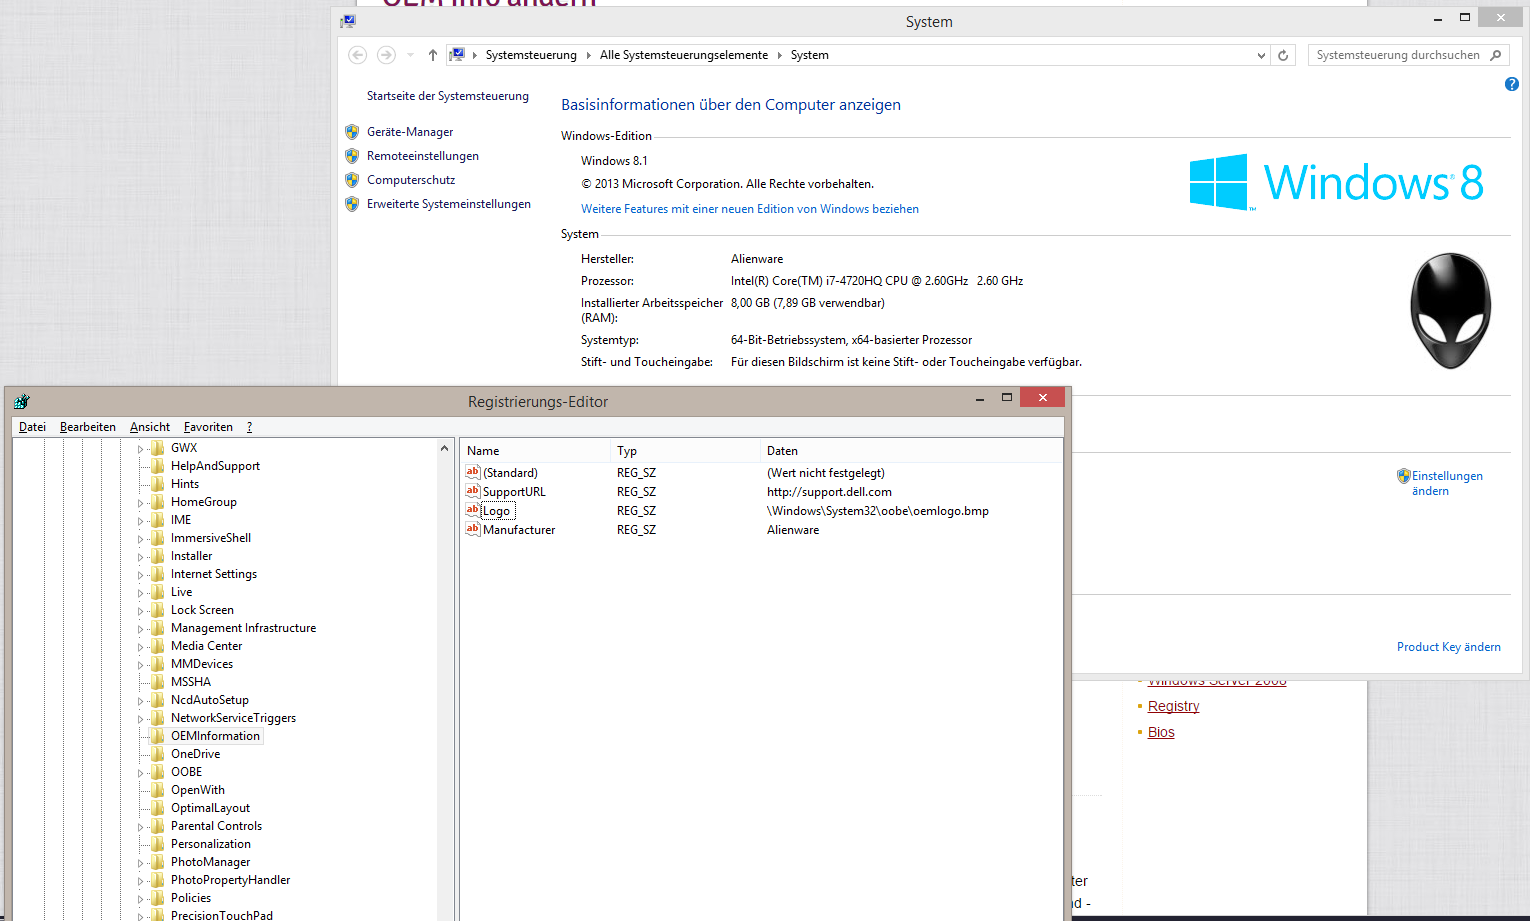Select the Personalization registry key
This screenshot has height=921, width=1530.
(x=211, y=844)
